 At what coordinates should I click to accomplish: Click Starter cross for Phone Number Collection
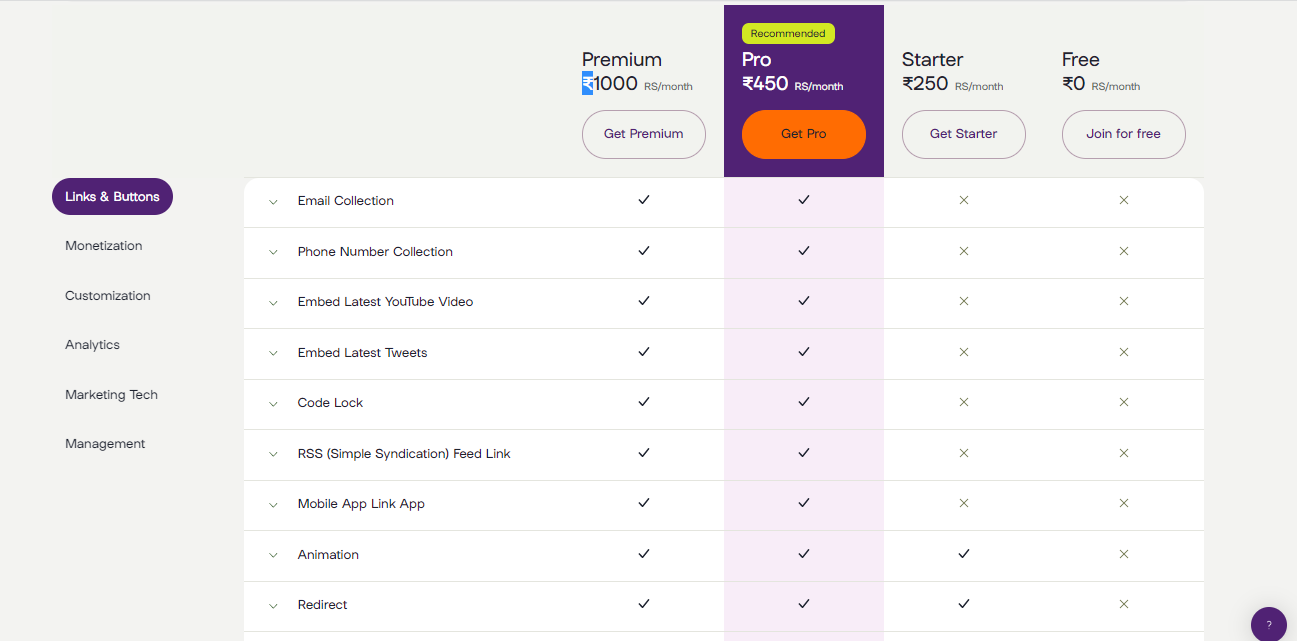tap(964, 251)
